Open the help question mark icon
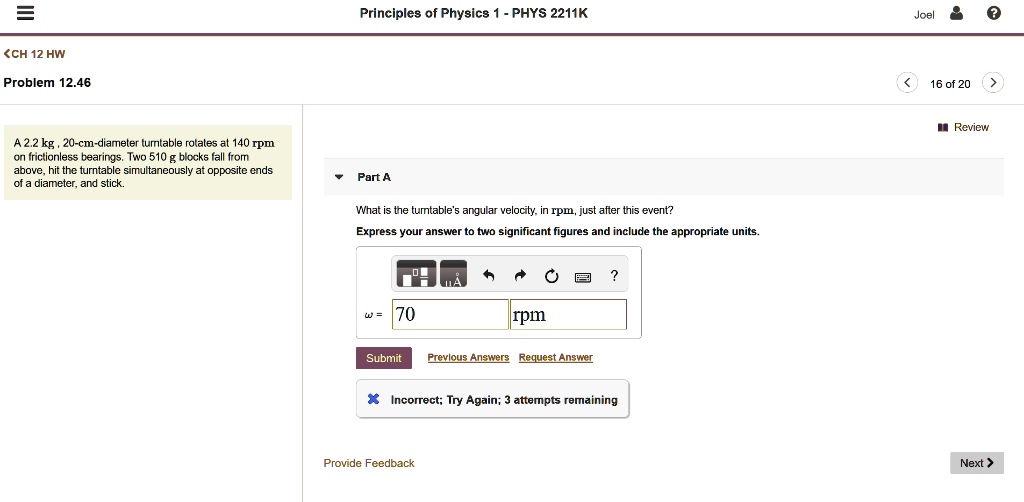 (994, 13)
